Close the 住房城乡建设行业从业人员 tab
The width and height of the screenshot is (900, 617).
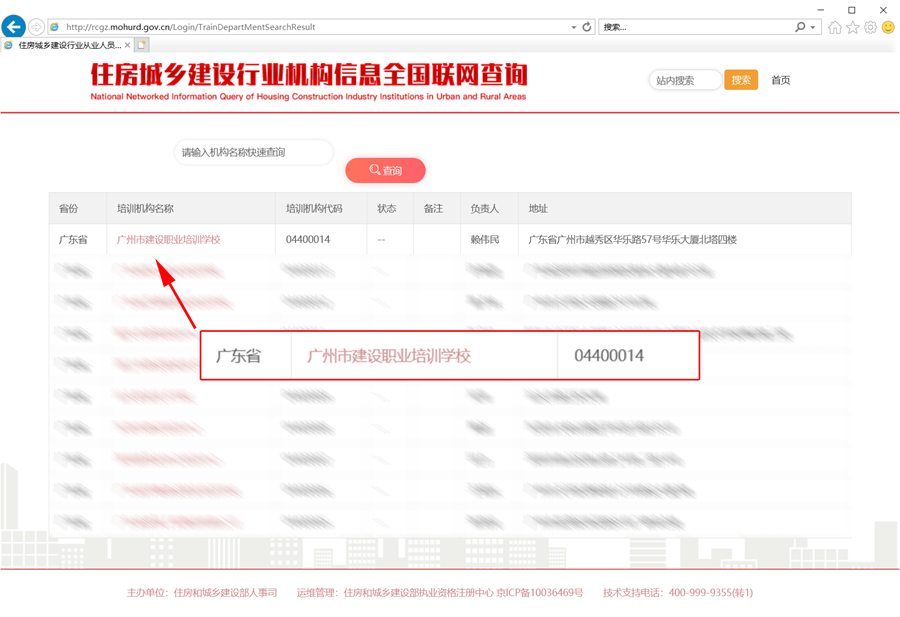click(x=127, y=45)
